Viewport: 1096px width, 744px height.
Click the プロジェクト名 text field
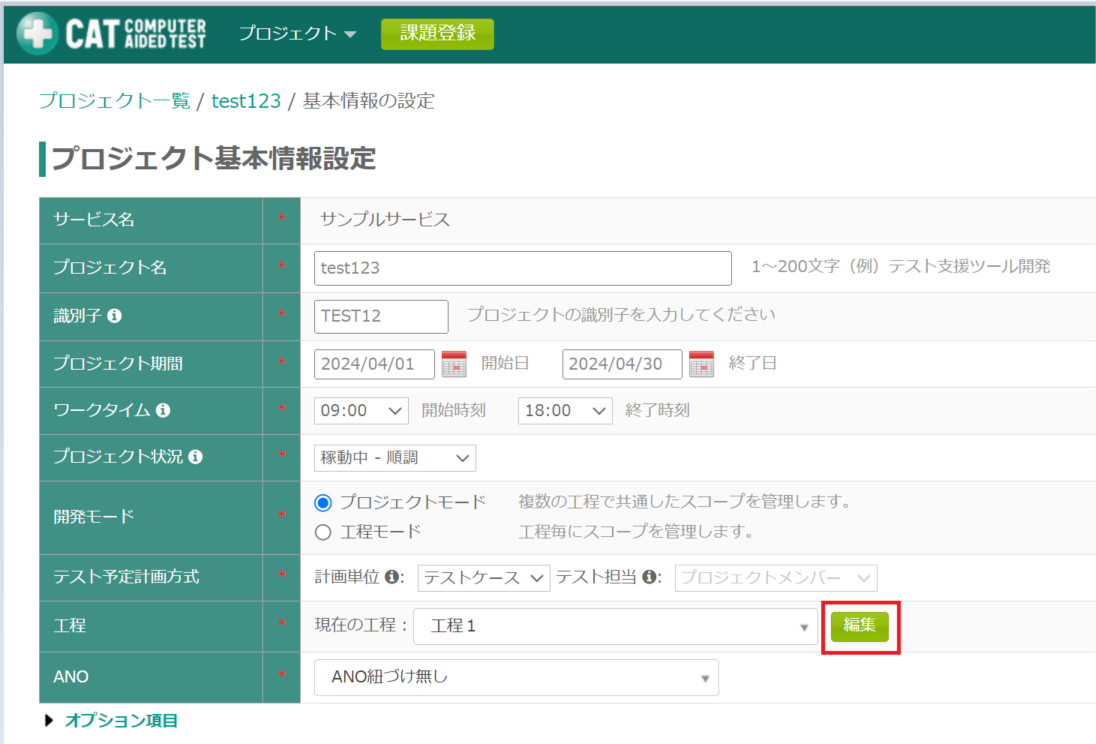pyautogui.click(x=523, y=268)
